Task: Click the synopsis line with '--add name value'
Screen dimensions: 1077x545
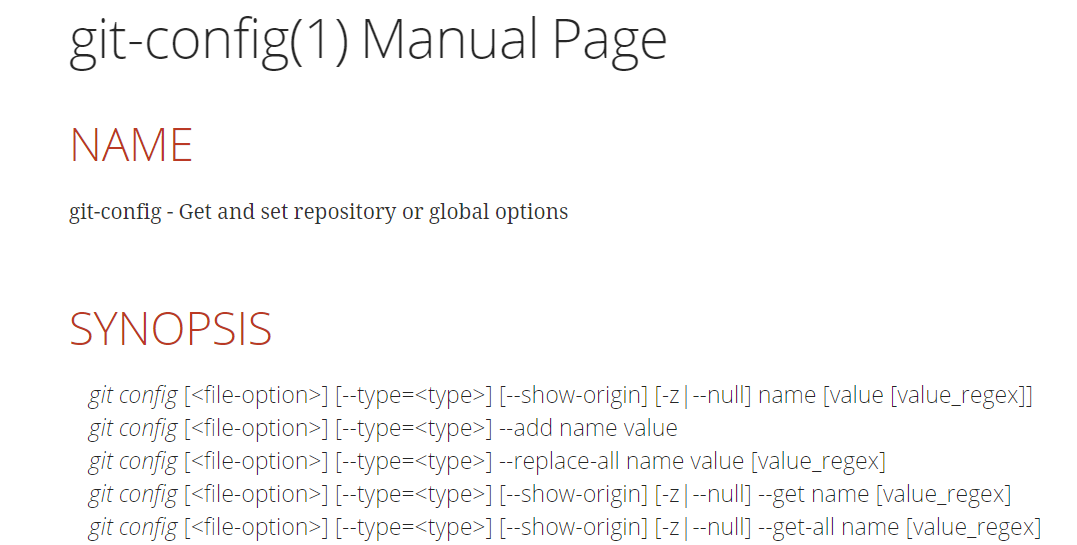Action: click(x=383, y=429)
